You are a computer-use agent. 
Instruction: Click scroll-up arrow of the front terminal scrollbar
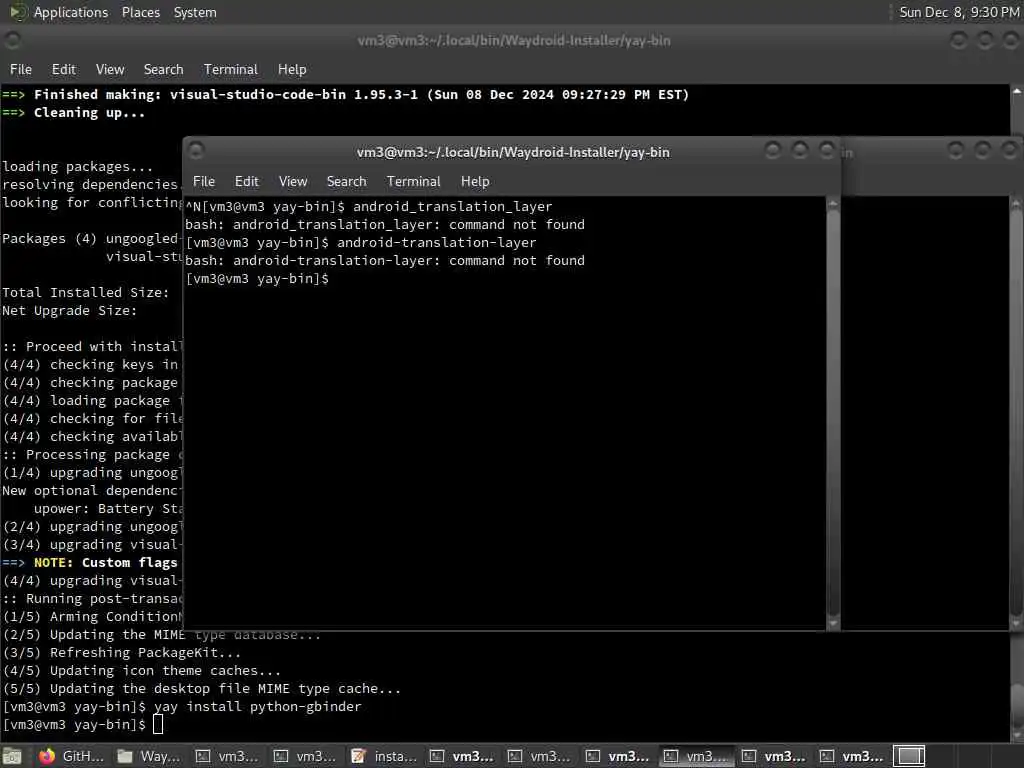tap(833, 204)
